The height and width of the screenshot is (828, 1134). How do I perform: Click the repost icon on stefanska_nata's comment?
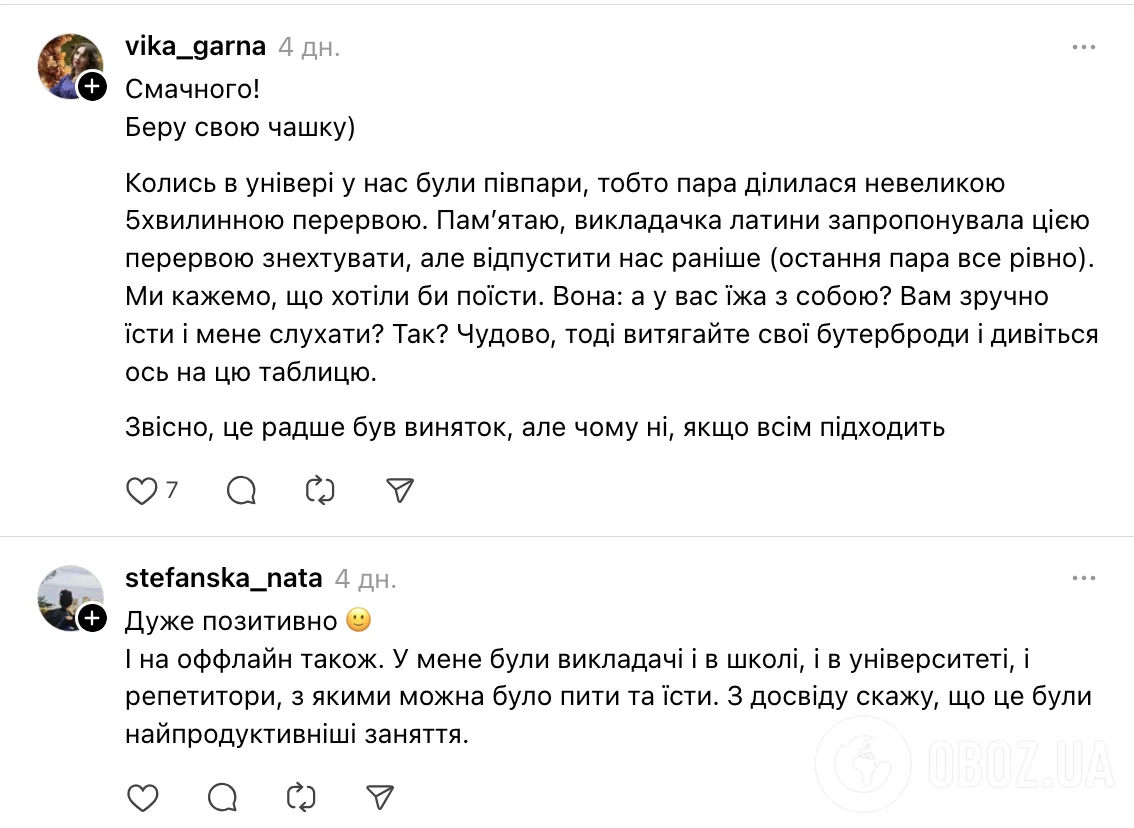tap(300, 798)
